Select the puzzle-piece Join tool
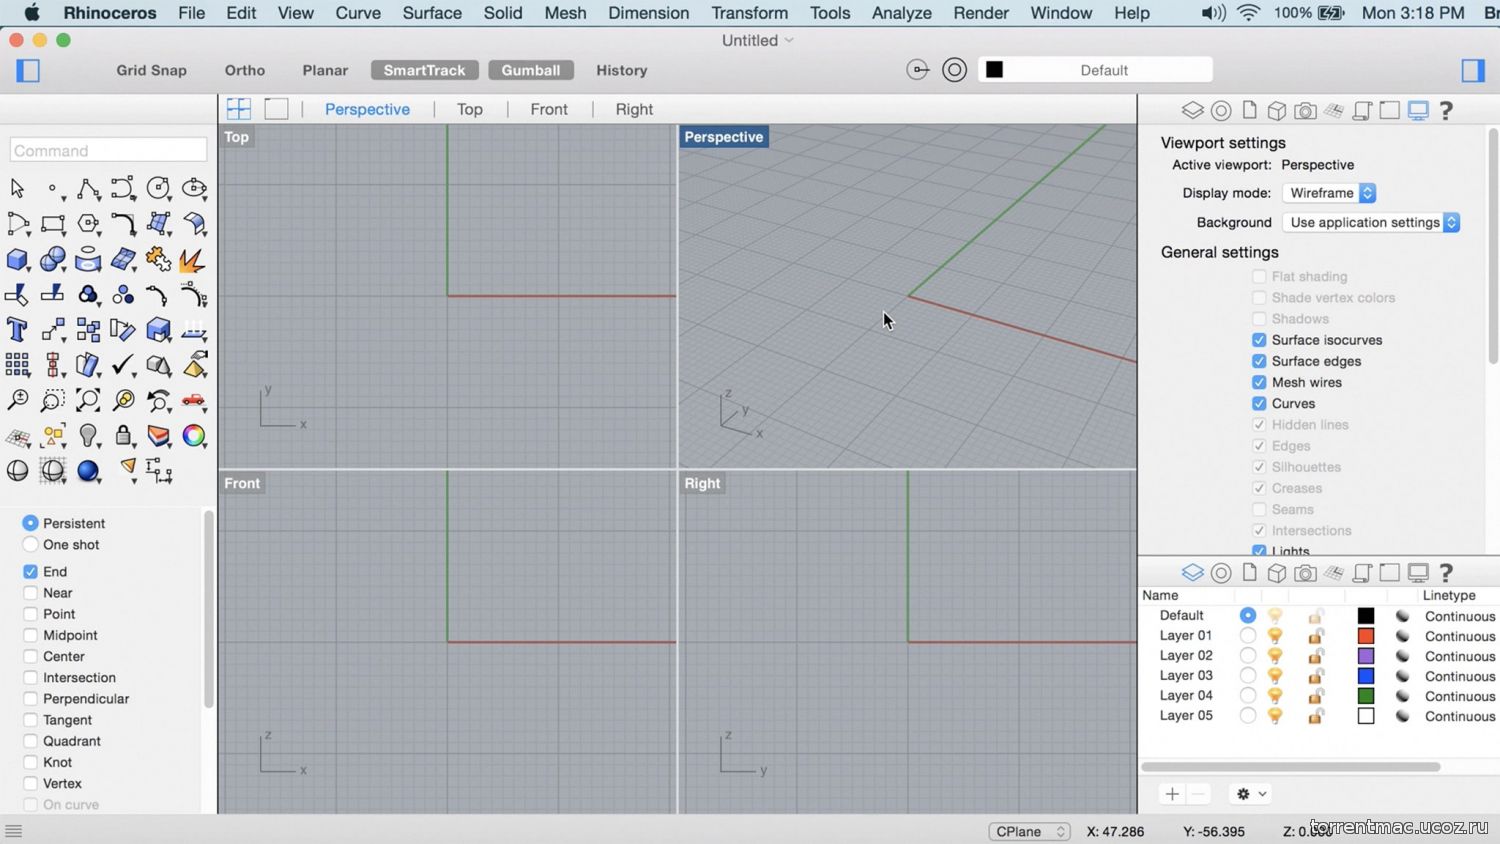 (158, 260)
